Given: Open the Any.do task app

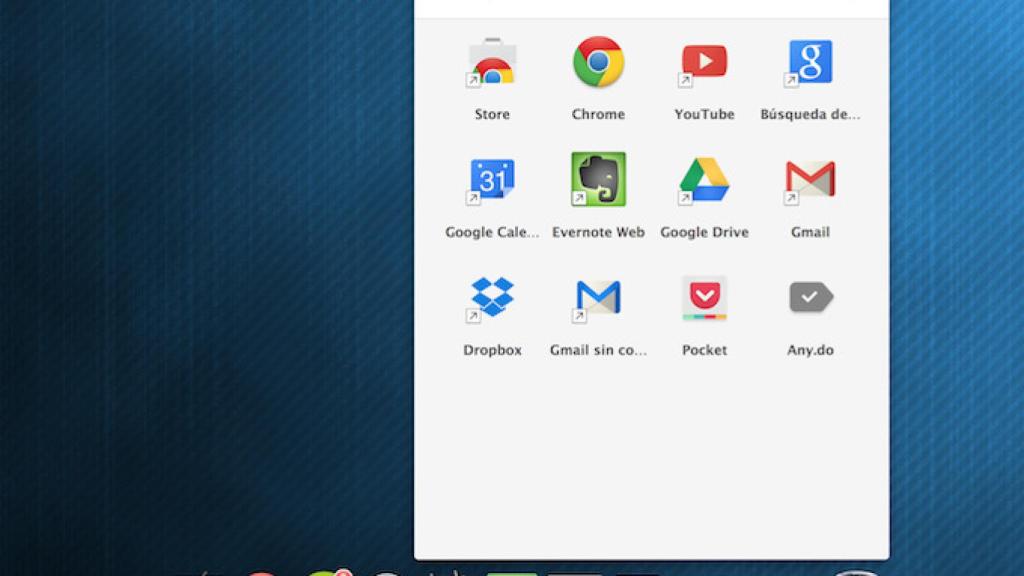Looking at the screenshot, I should click(x=810, y=297).
